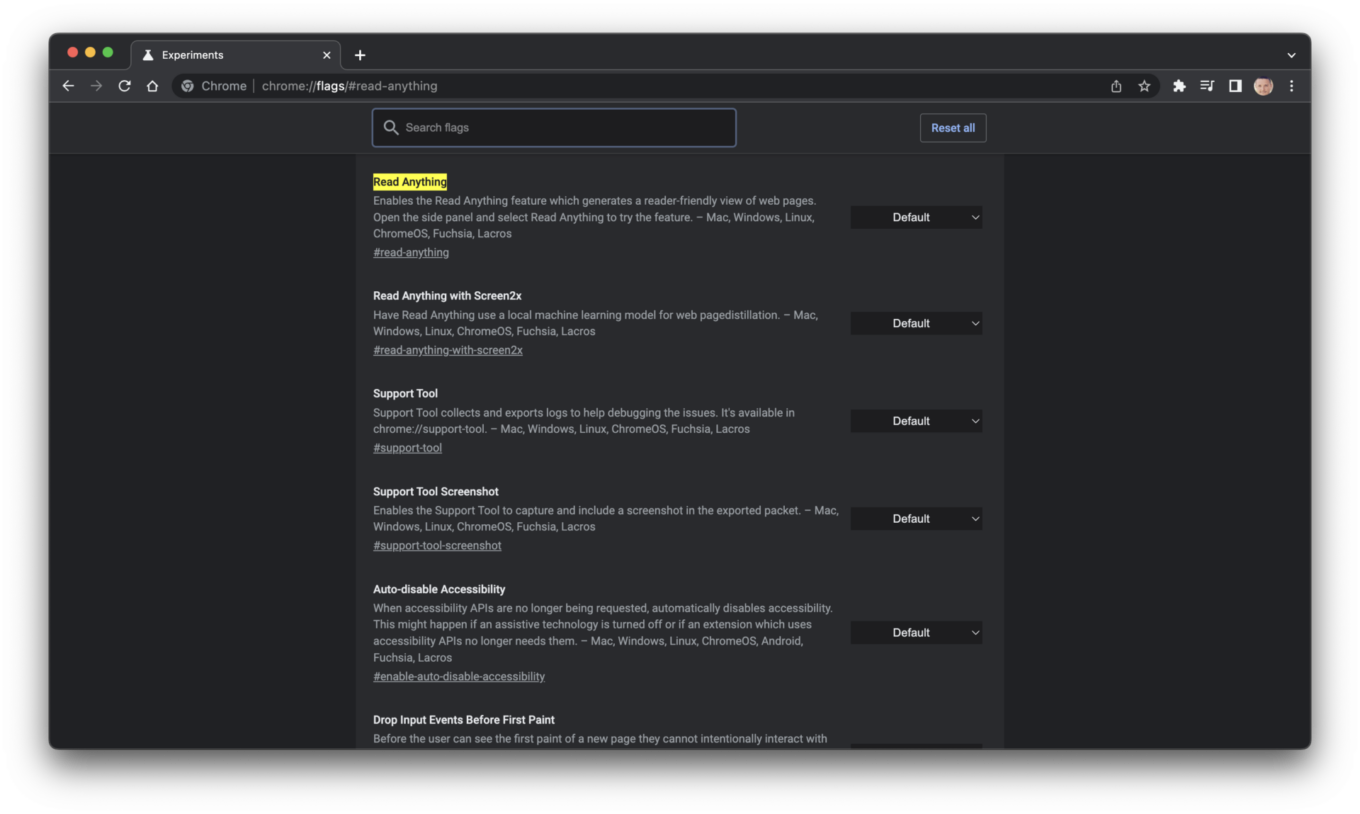Click the Reset all button
Screen dimensions: 1360x814
click(x=953, y=128)
